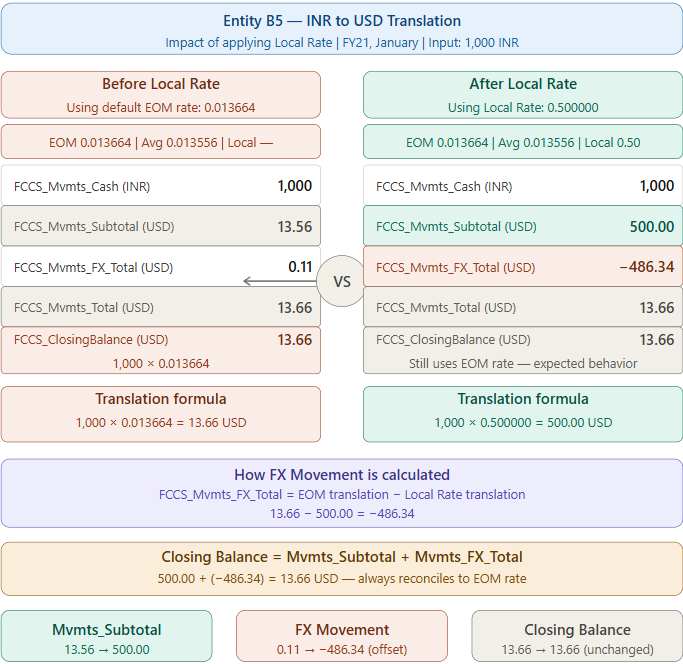Click 'FCCS_Mvmts_Total (USD)' label in After column
Viewport: 683px width, 664px height.
[446, 308]
